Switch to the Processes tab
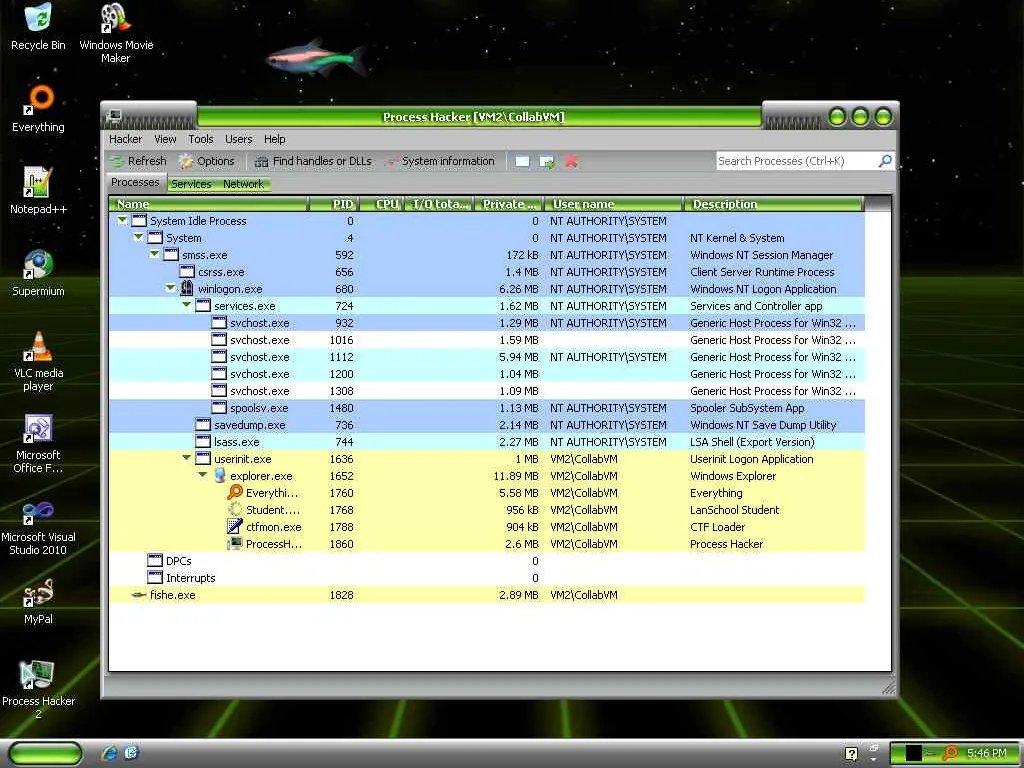 135,182
